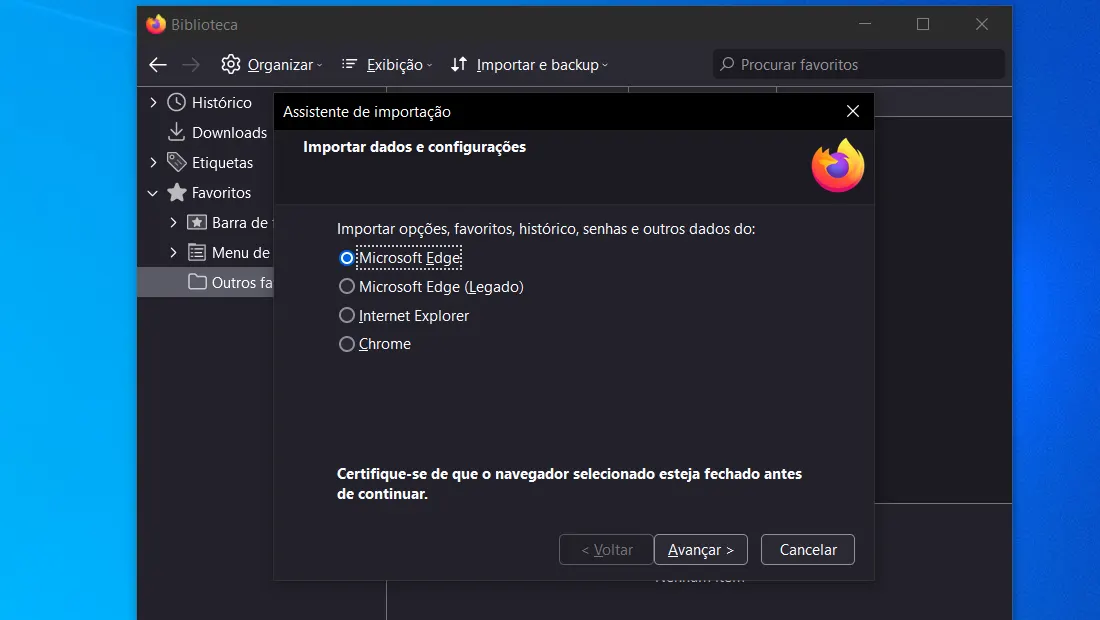Click the 'Assistente de importação' title text
Screen dimensions: 1100x620
tap(367, 112)
